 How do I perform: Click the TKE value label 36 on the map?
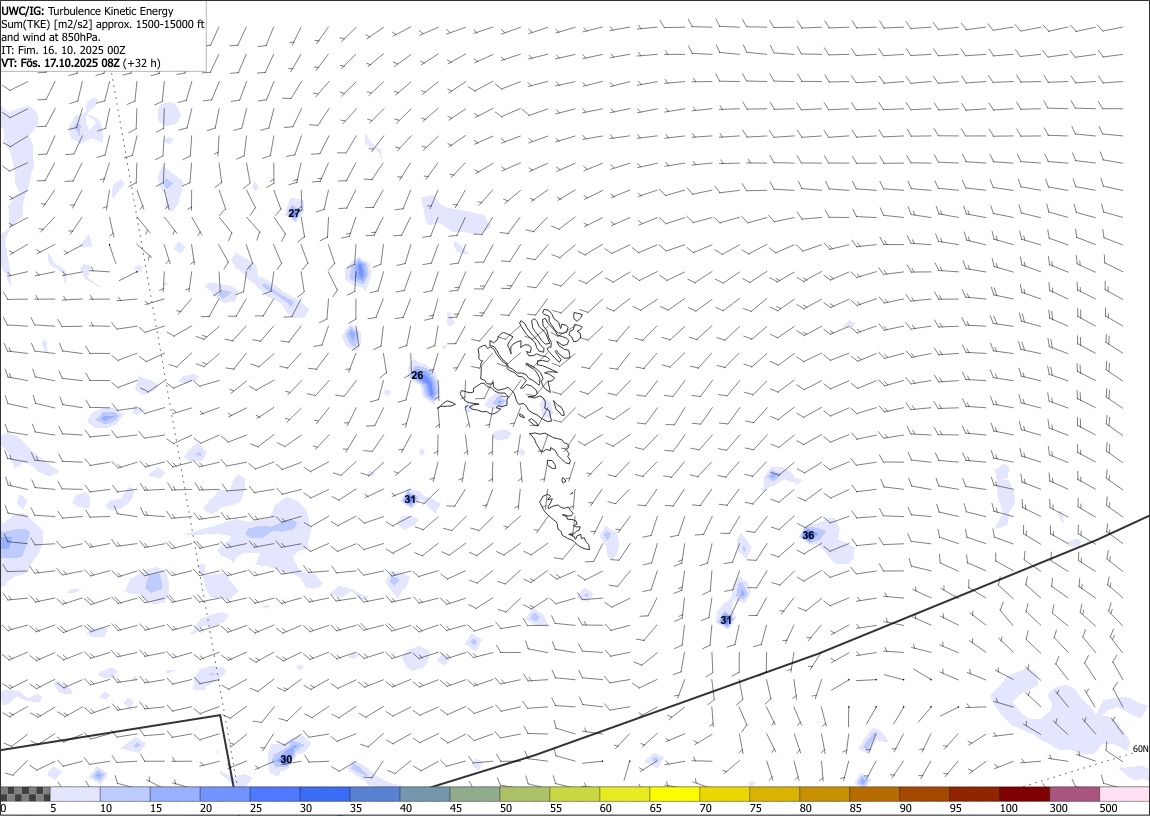(808, 535)
